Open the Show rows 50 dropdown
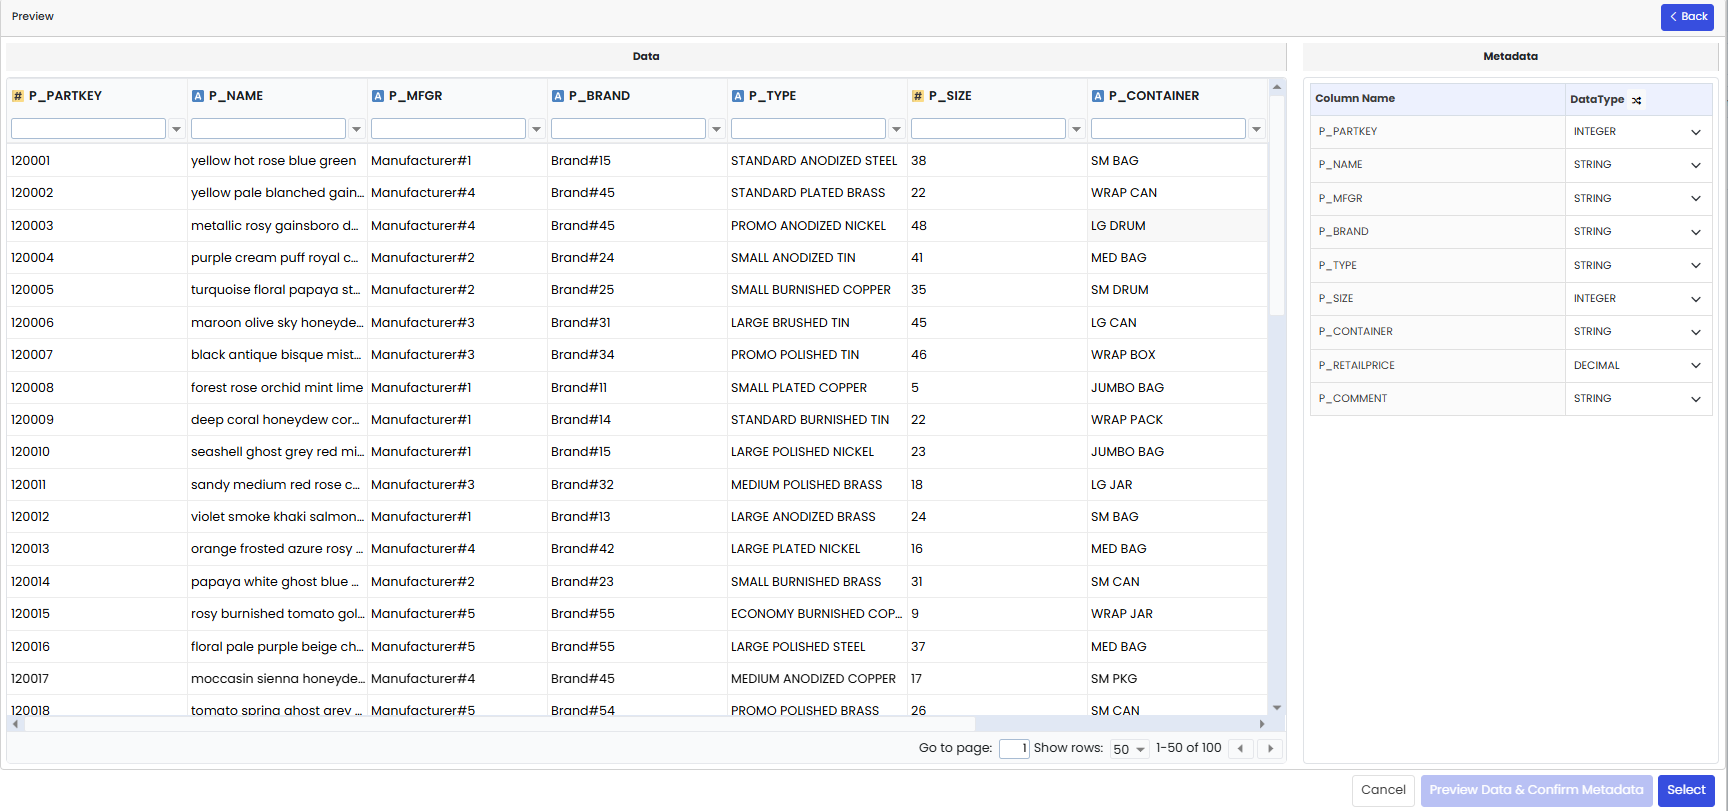 click(1130, 749)
